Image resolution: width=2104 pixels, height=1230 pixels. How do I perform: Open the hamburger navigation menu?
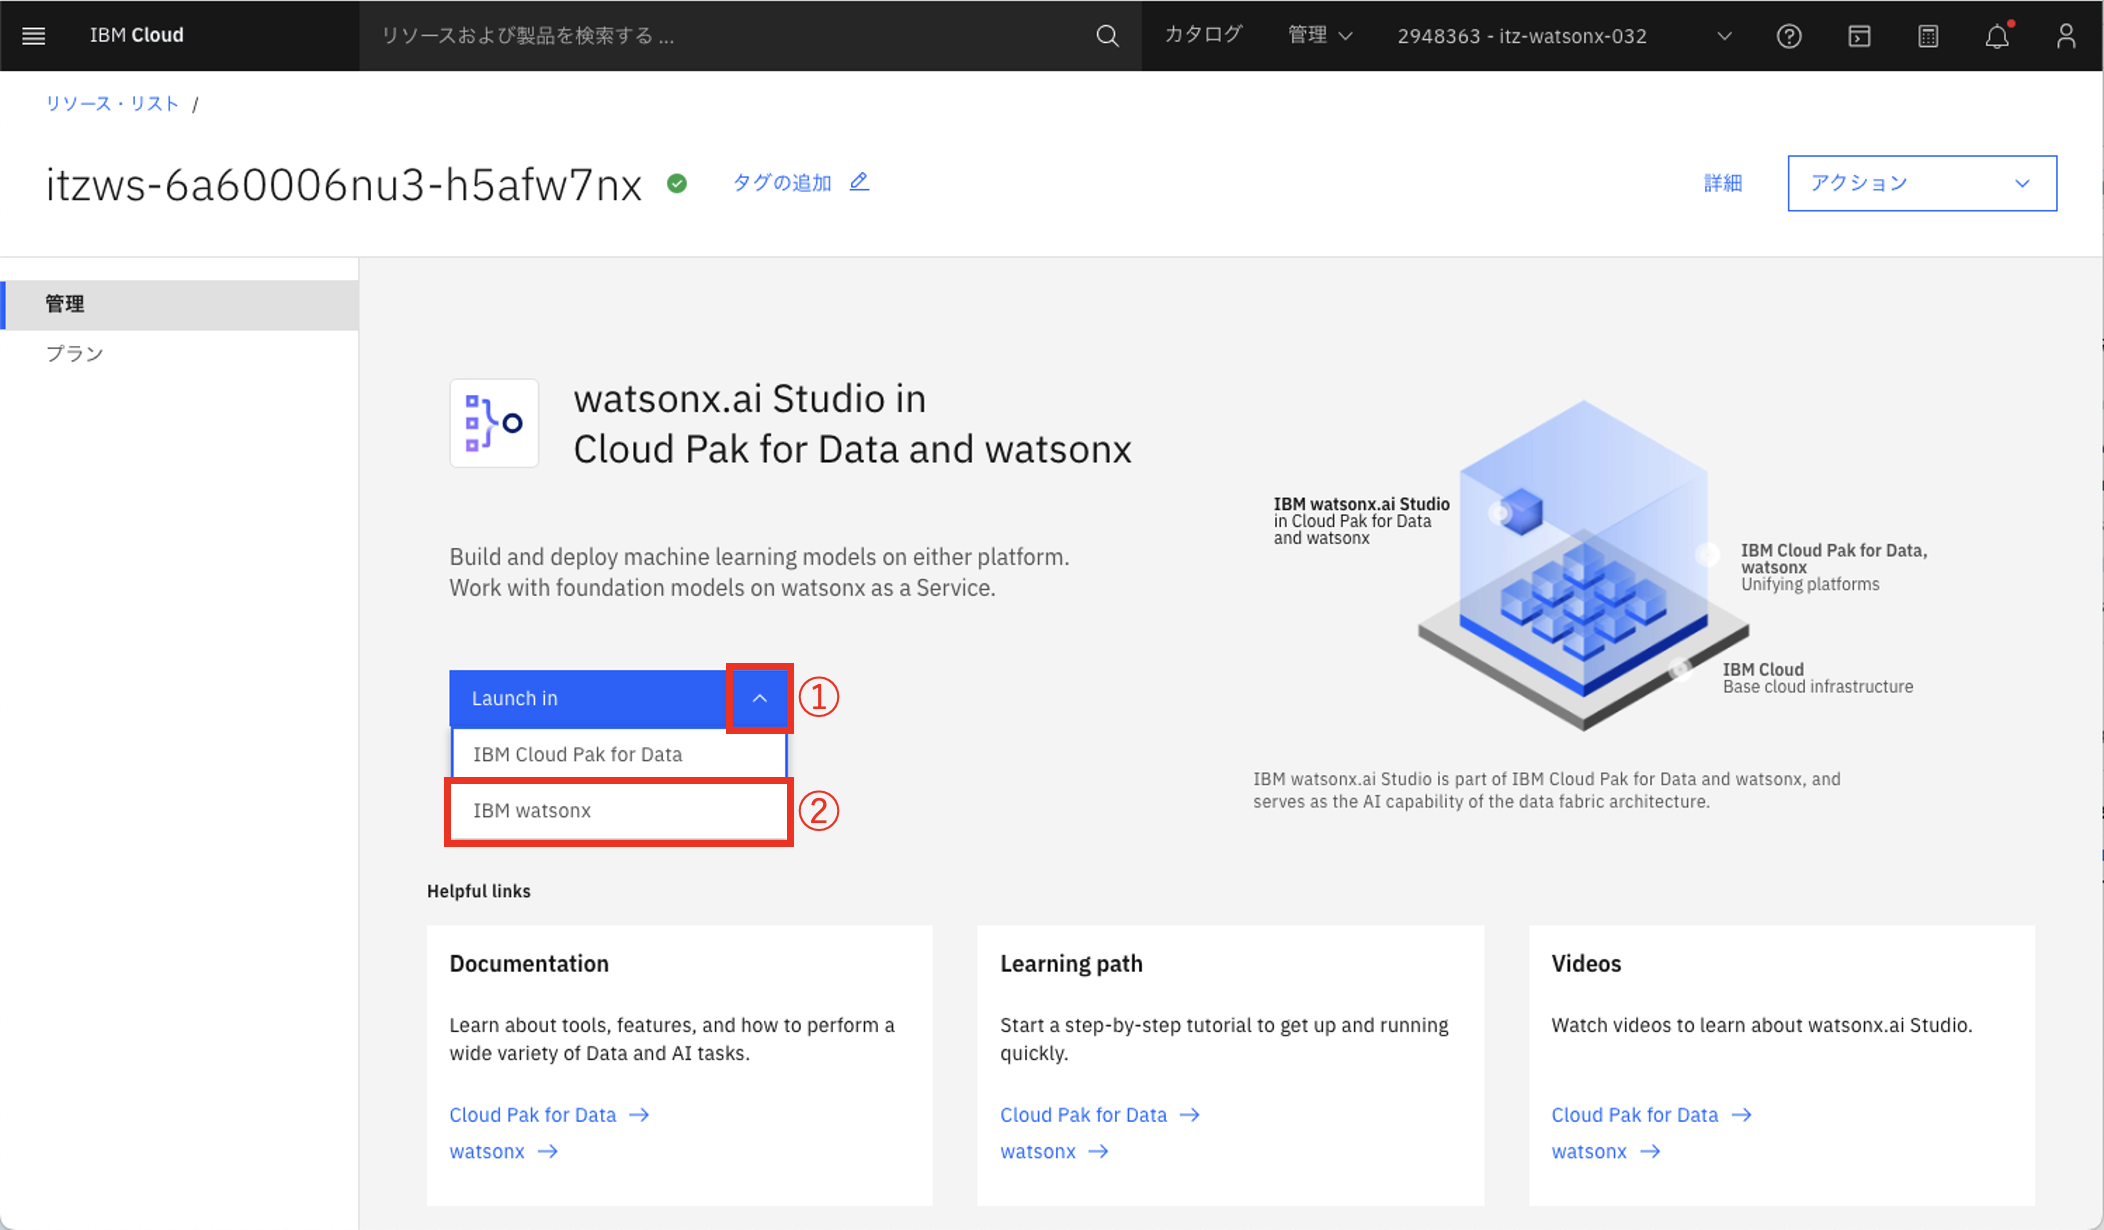[33, 36]
